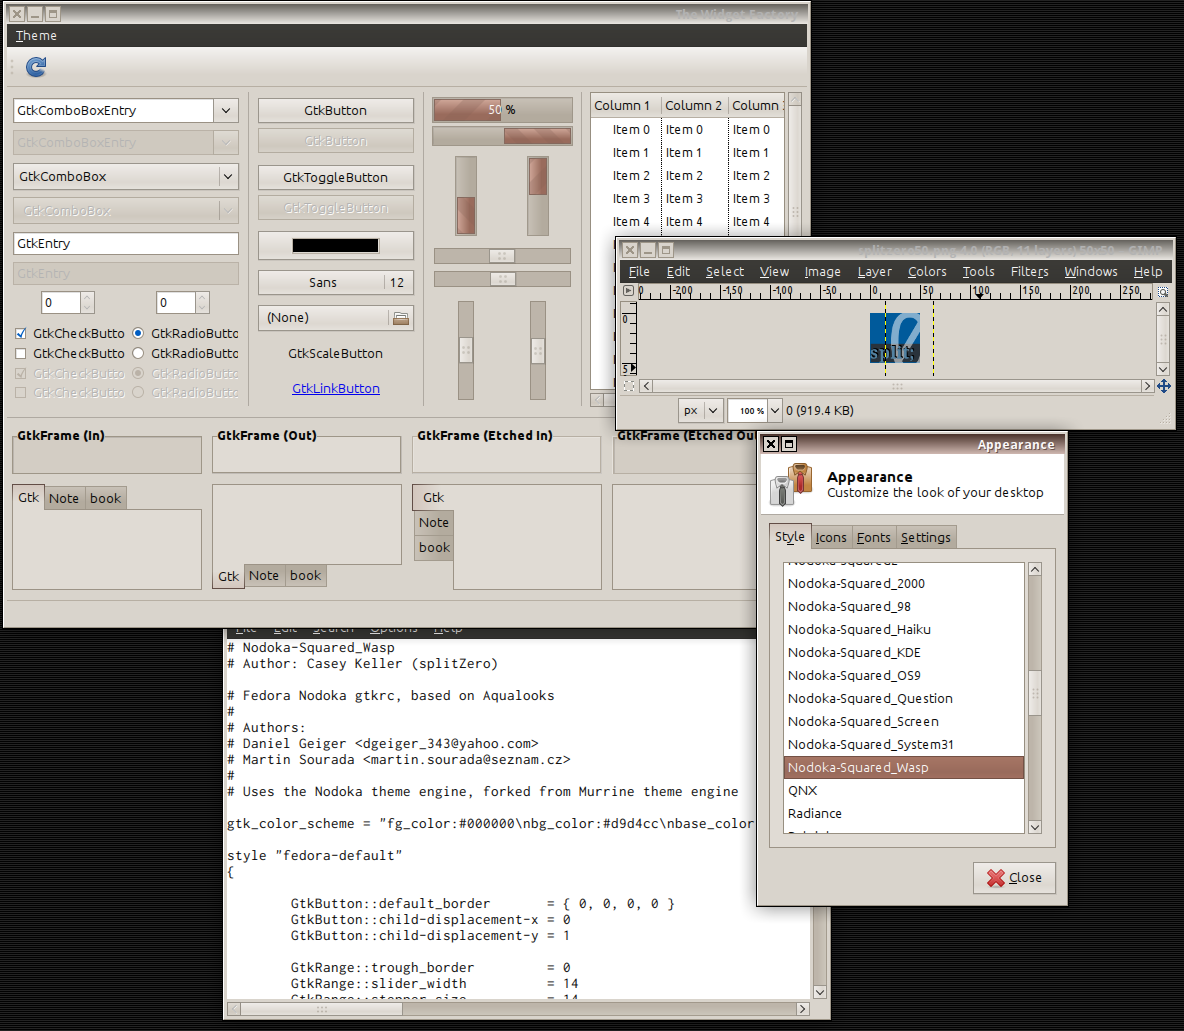1184x1031 pixels.
Task: Increment the right spin button value
Action: tap(202, 298)
